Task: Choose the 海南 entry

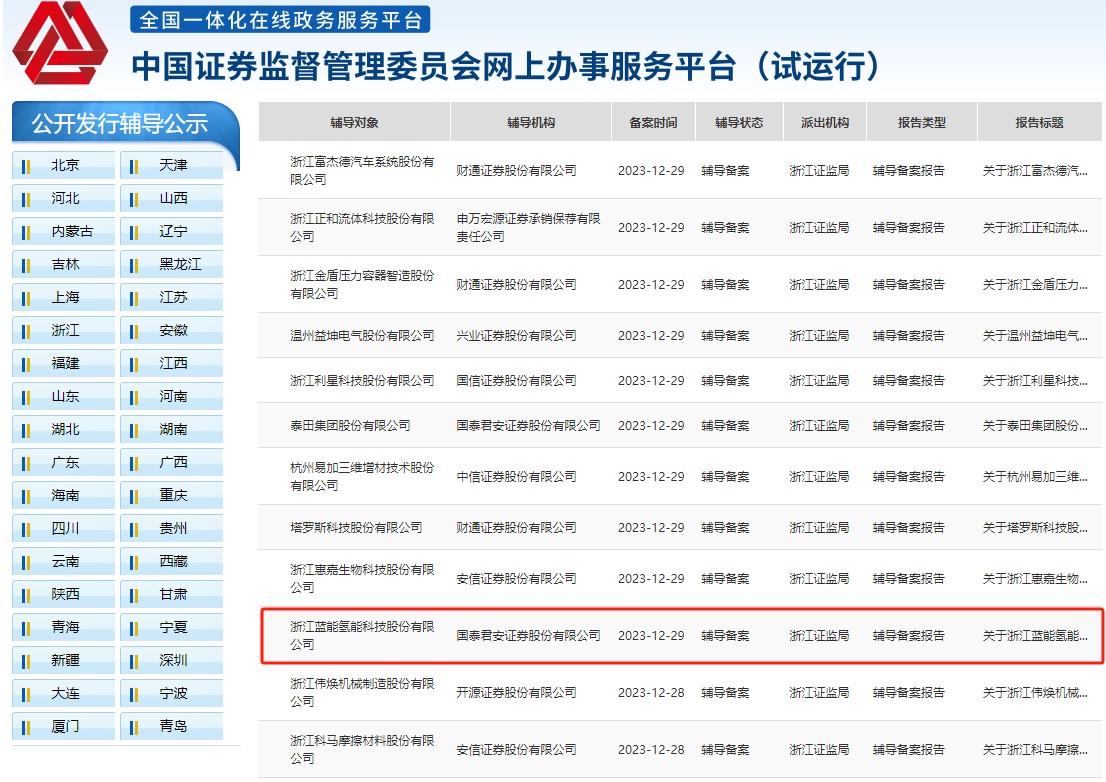Action: coord(63,496)
